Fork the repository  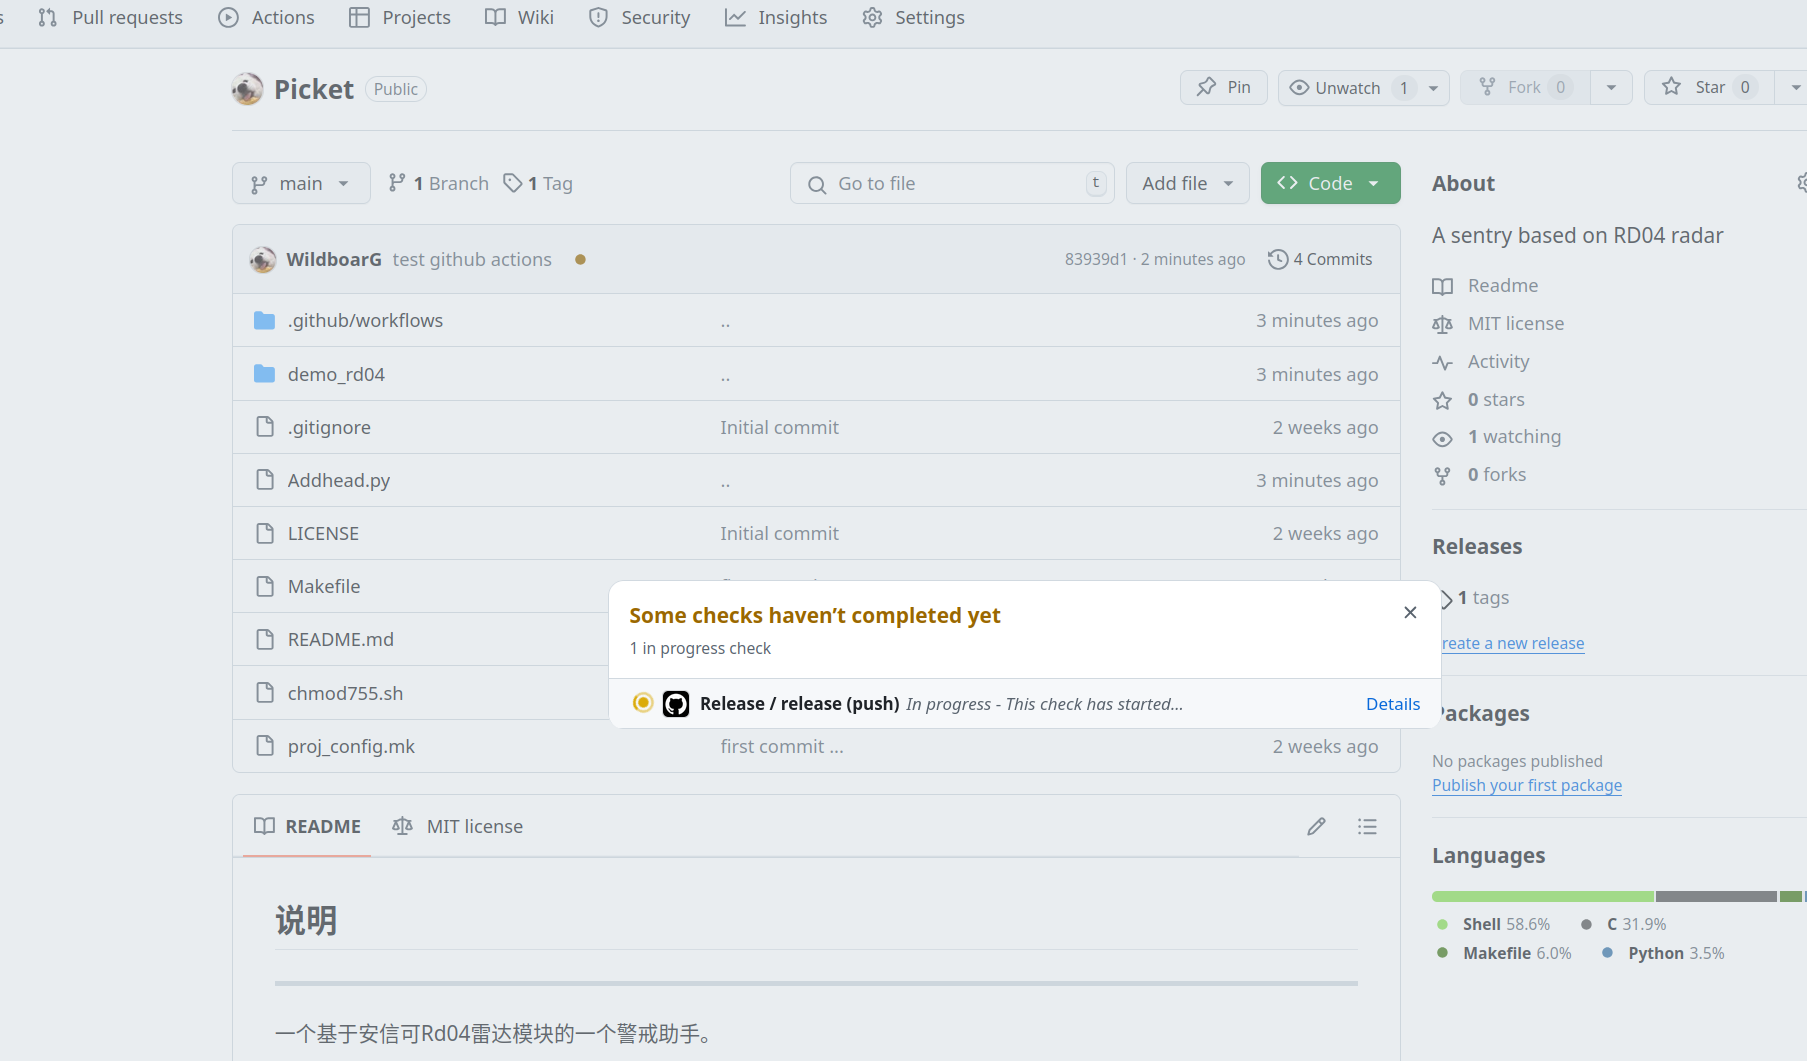[1525, 88]
